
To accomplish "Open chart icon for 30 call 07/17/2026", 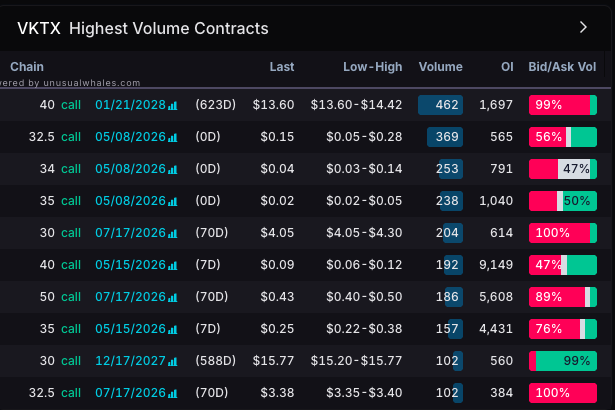I will pos(173,233).
